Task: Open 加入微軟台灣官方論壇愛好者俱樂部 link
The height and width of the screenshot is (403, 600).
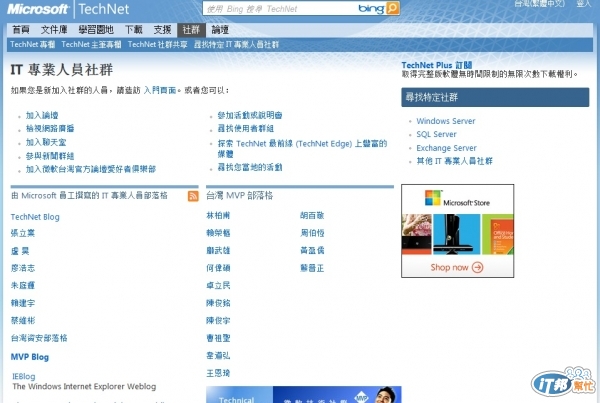Action: point(91,169)
